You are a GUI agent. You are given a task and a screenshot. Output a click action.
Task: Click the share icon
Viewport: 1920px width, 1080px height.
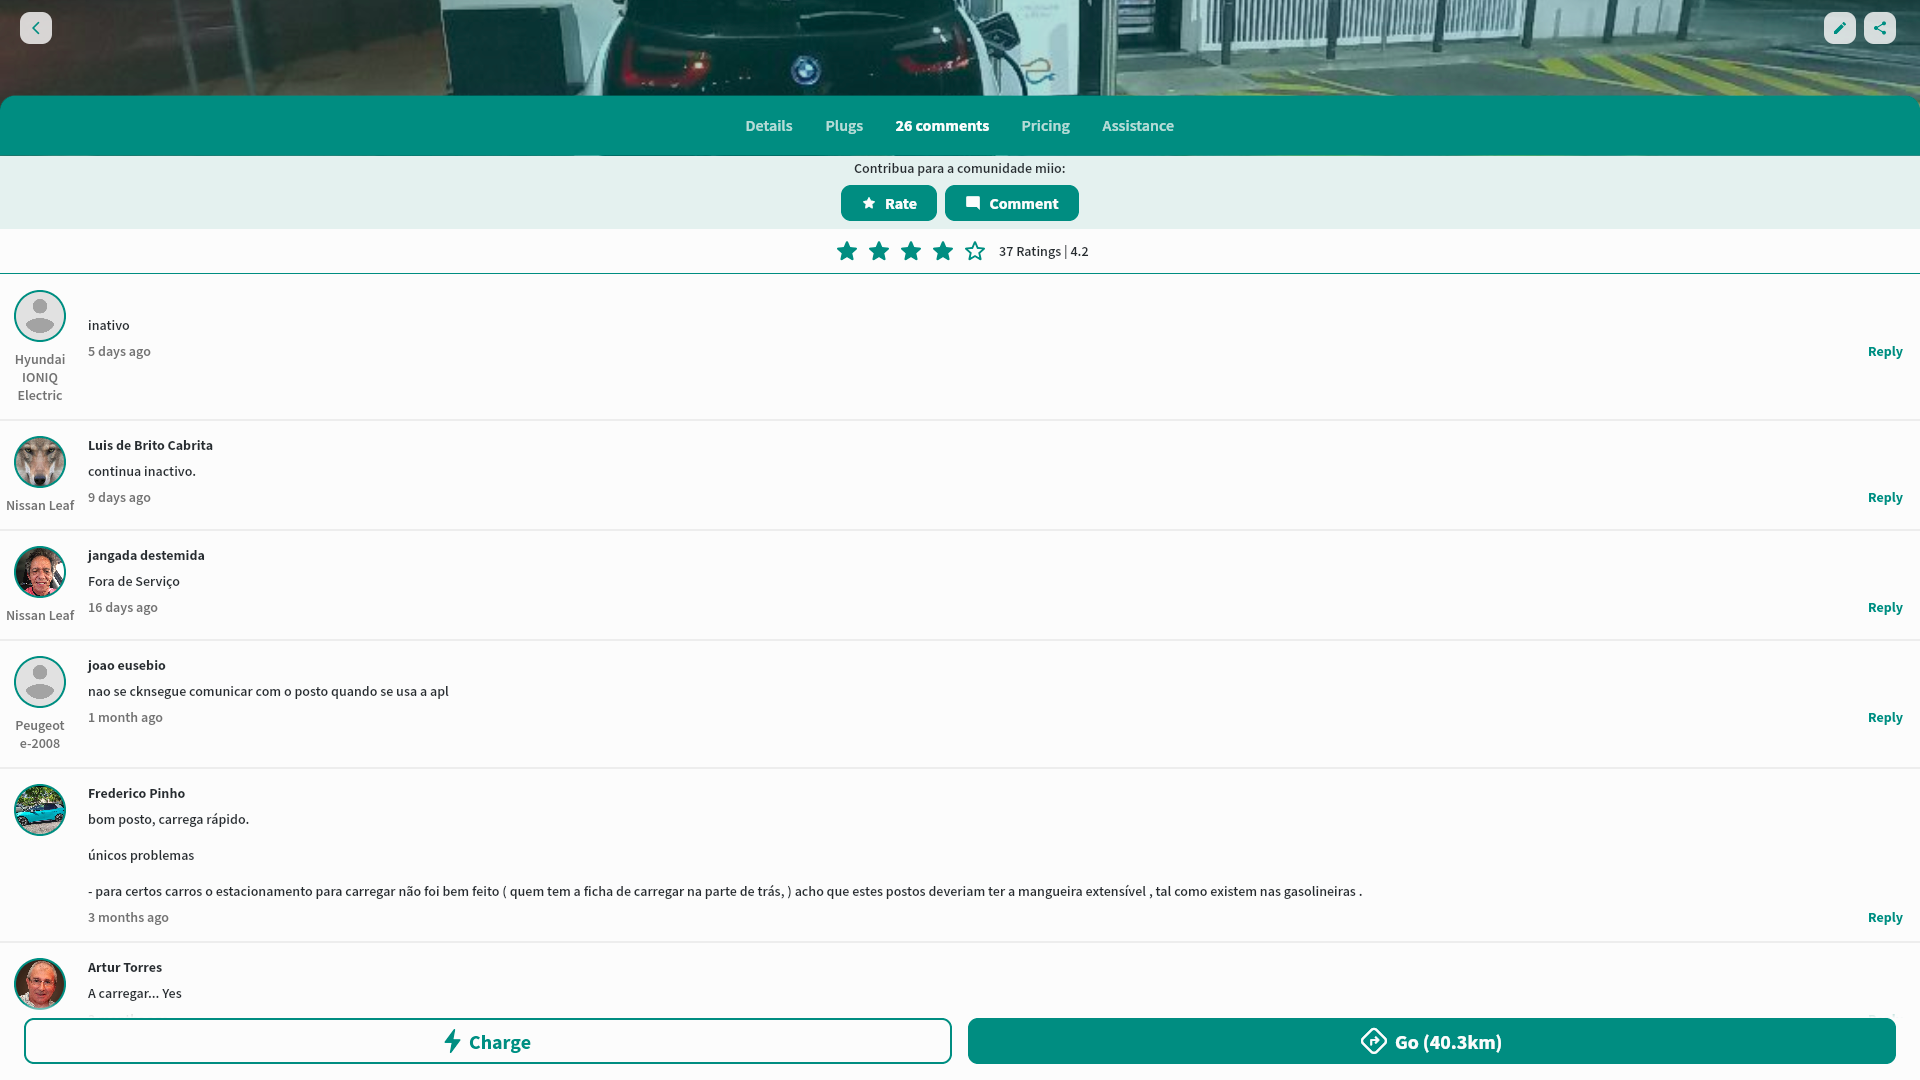(x=1879, y=28)
